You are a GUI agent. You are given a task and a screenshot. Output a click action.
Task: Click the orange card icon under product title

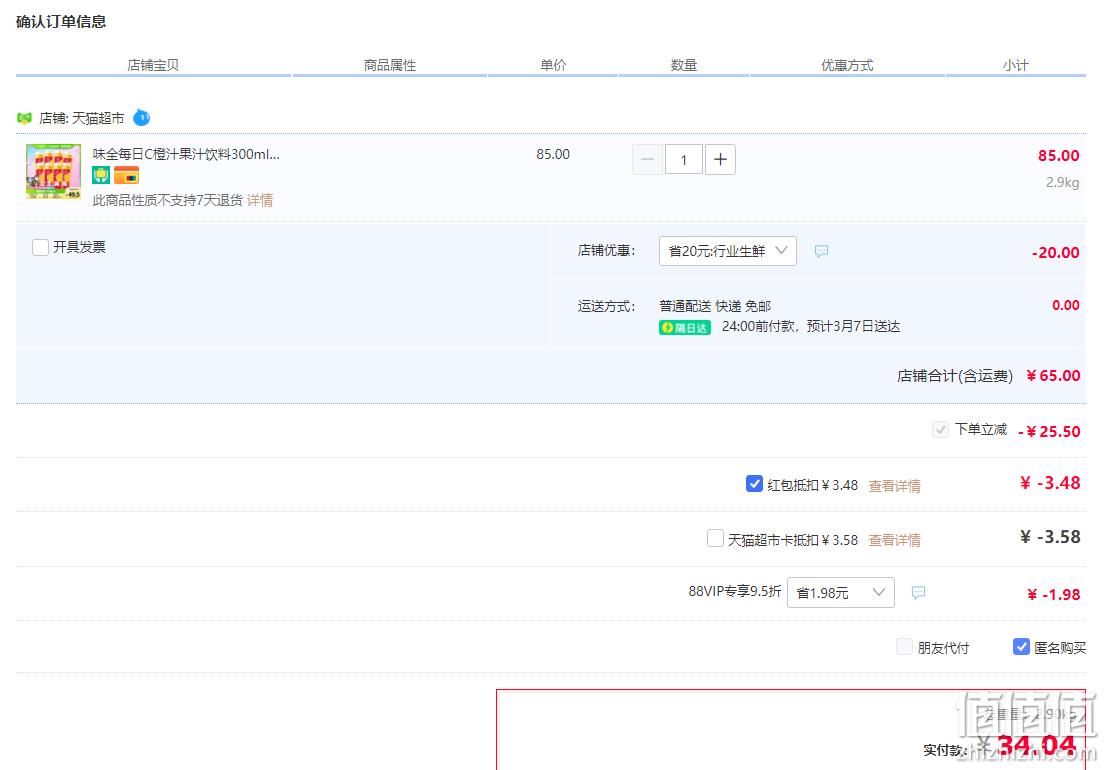point(126,175)
